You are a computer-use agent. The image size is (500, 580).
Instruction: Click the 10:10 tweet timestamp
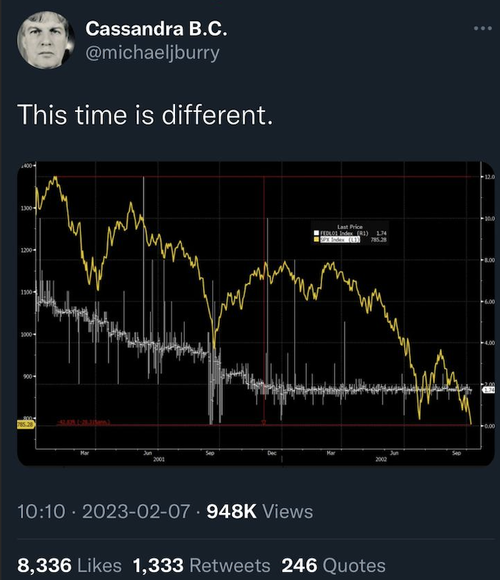(41, 512)
